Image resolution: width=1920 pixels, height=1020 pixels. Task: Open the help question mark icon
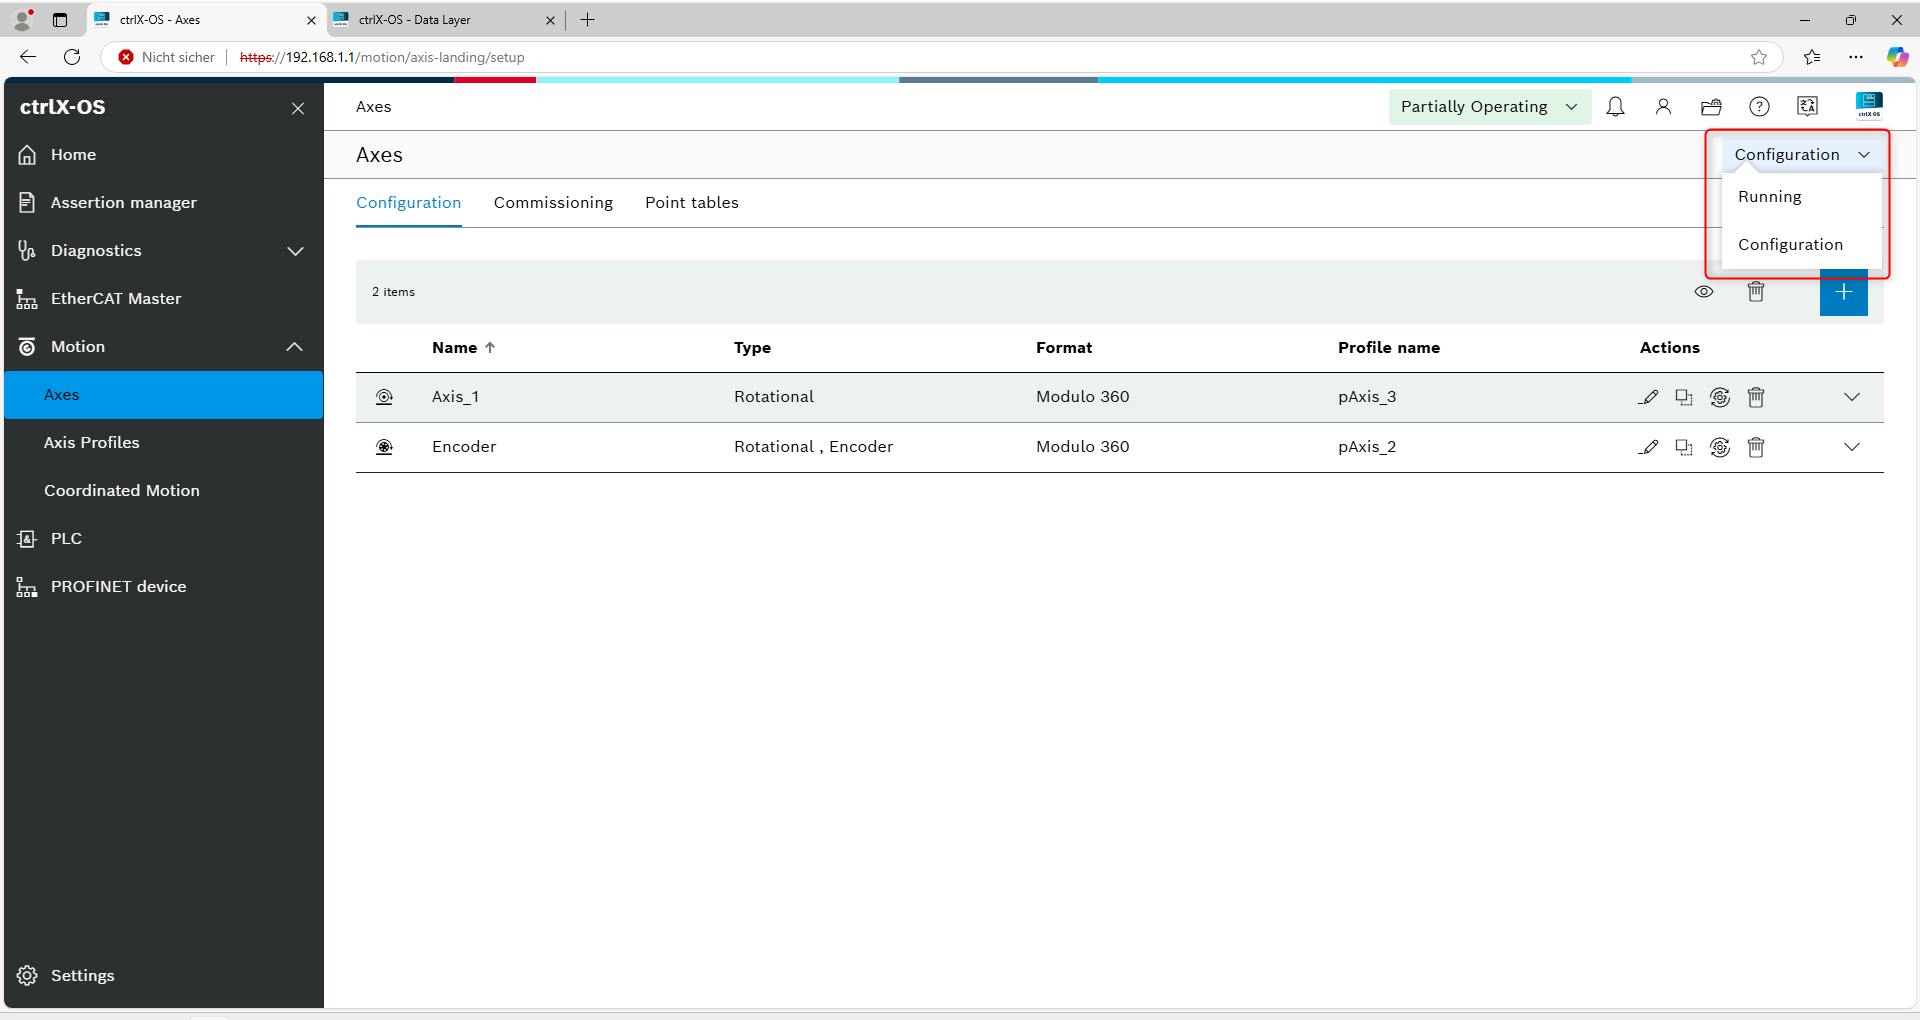pyautogui.click(x=1759, y=107)
